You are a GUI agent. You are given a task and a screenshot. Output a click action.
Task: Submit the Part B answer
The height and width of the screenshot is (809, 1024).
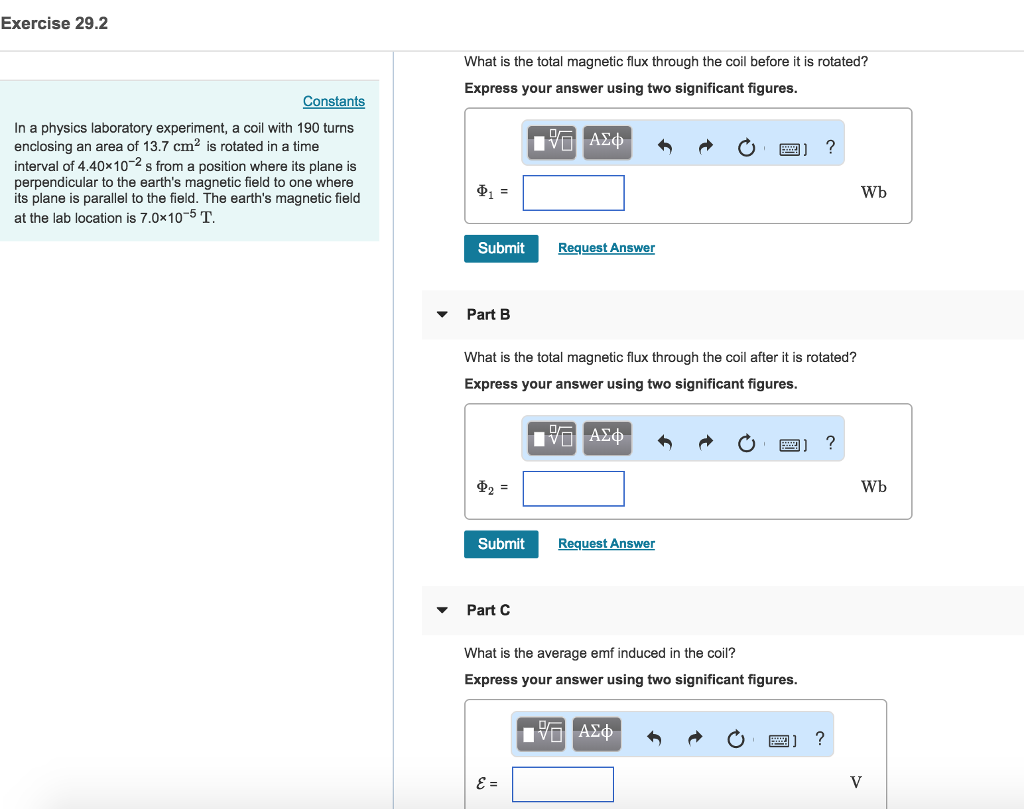pos(501,543)
